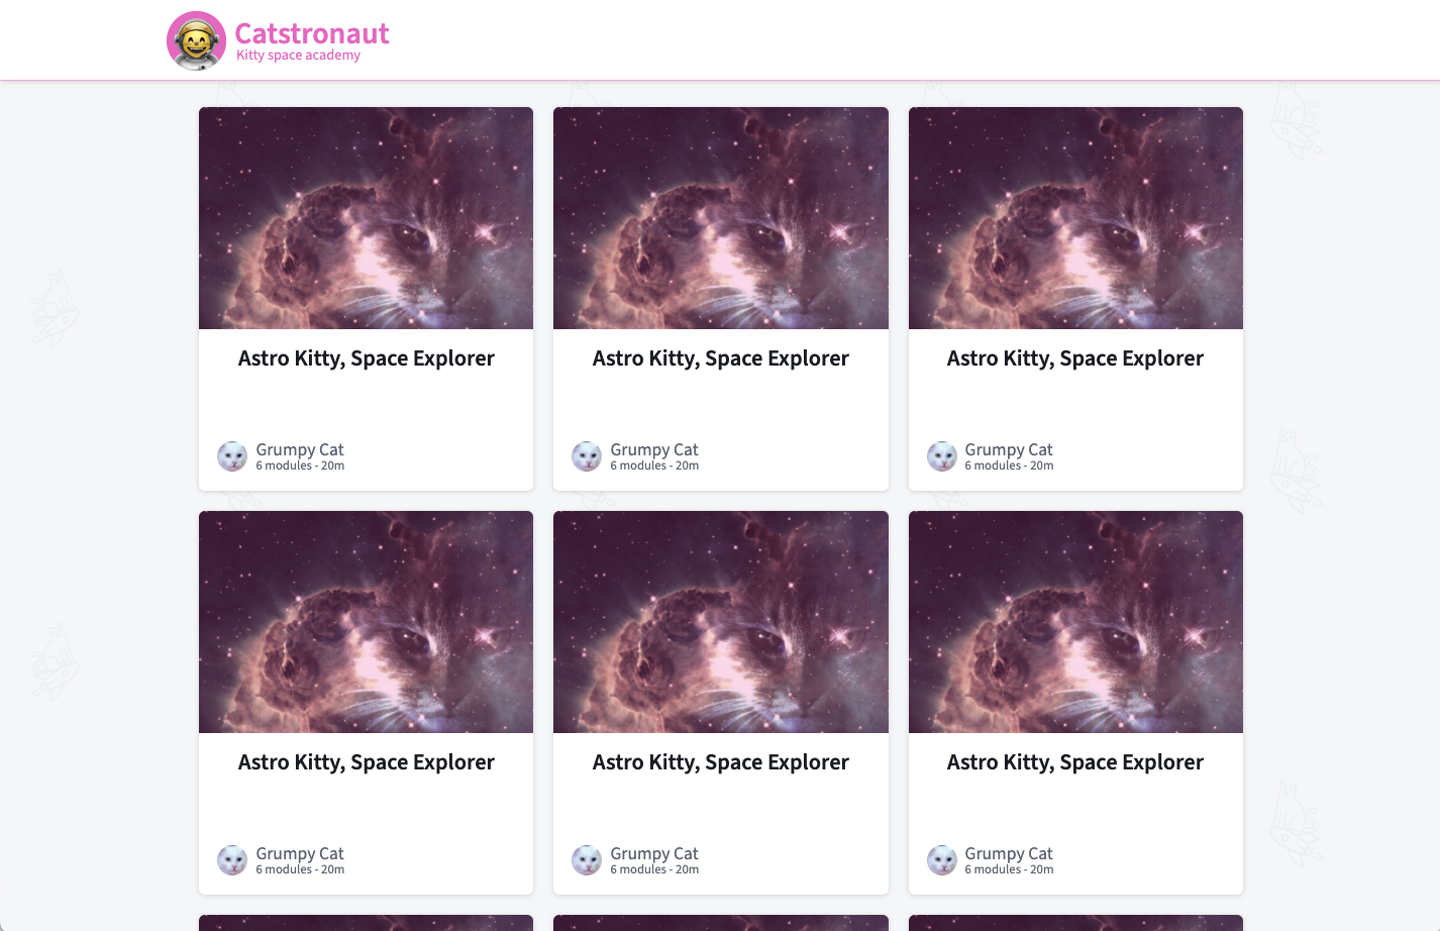Image resolution: width=1440 pixels, height=931 pixels.
Task: Click "6 modules - 20m" in top-right card
Action: [x=1009, y=466]
